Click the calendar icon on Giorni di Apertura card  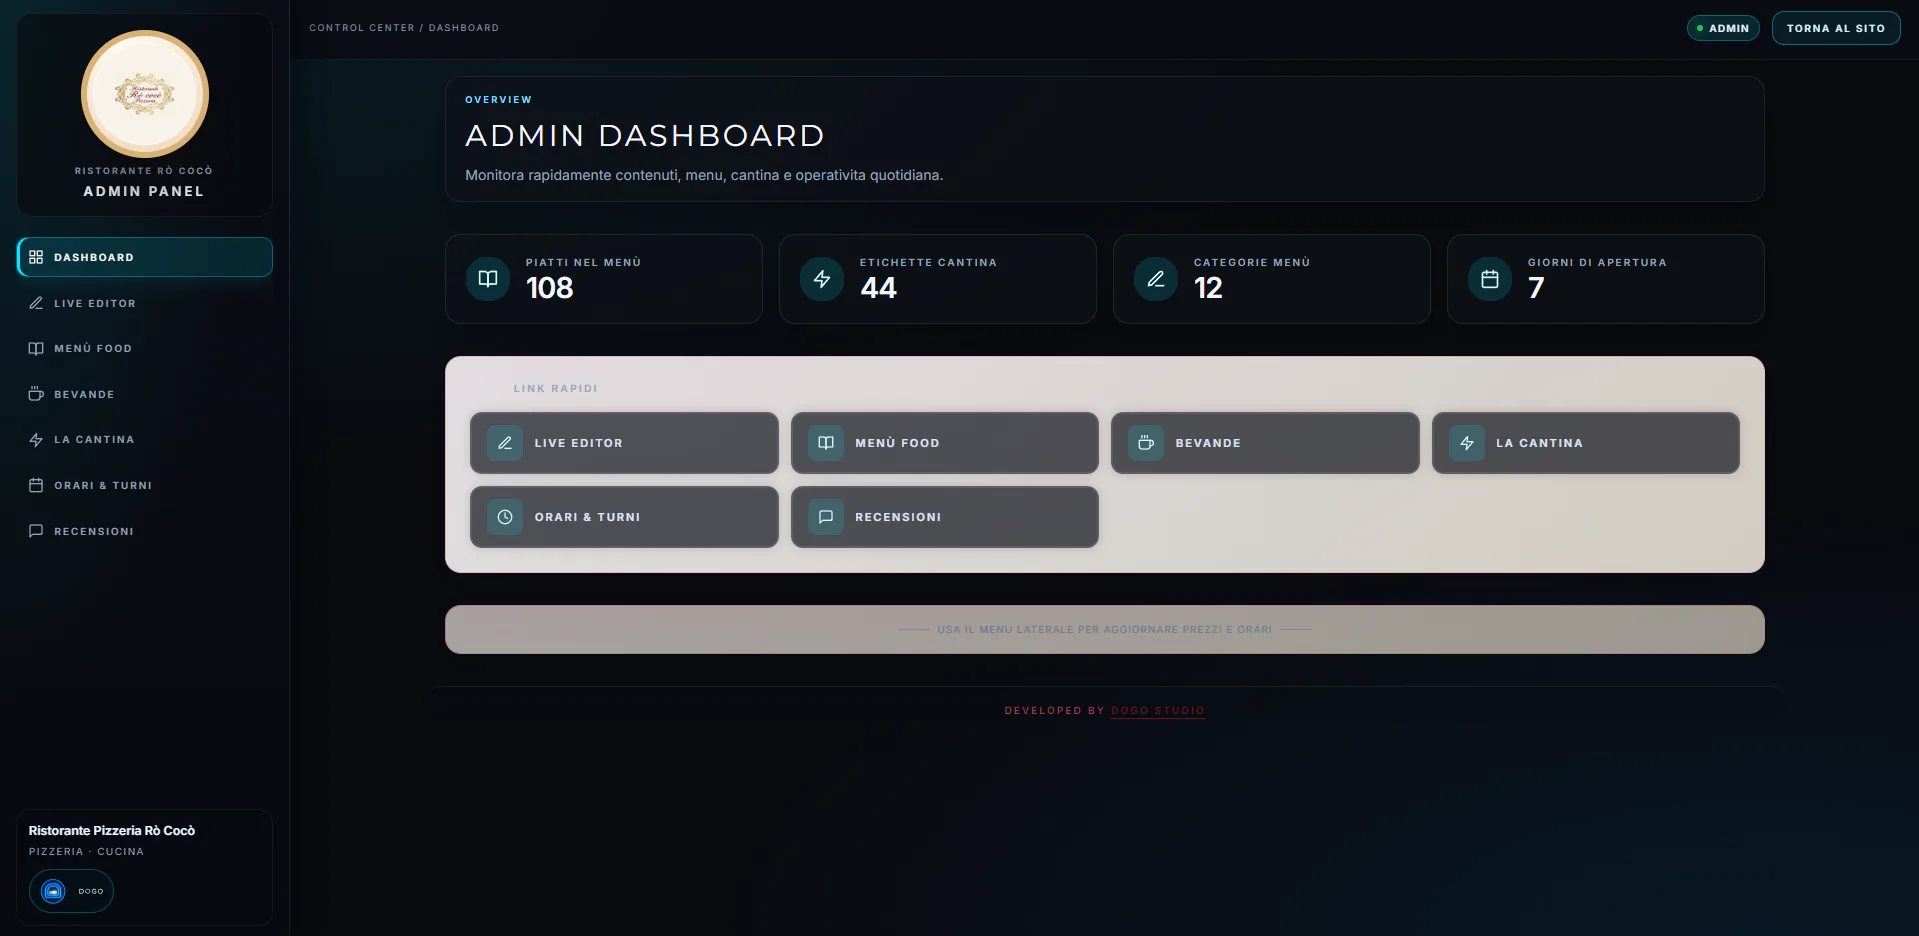tap(1489, 279)
